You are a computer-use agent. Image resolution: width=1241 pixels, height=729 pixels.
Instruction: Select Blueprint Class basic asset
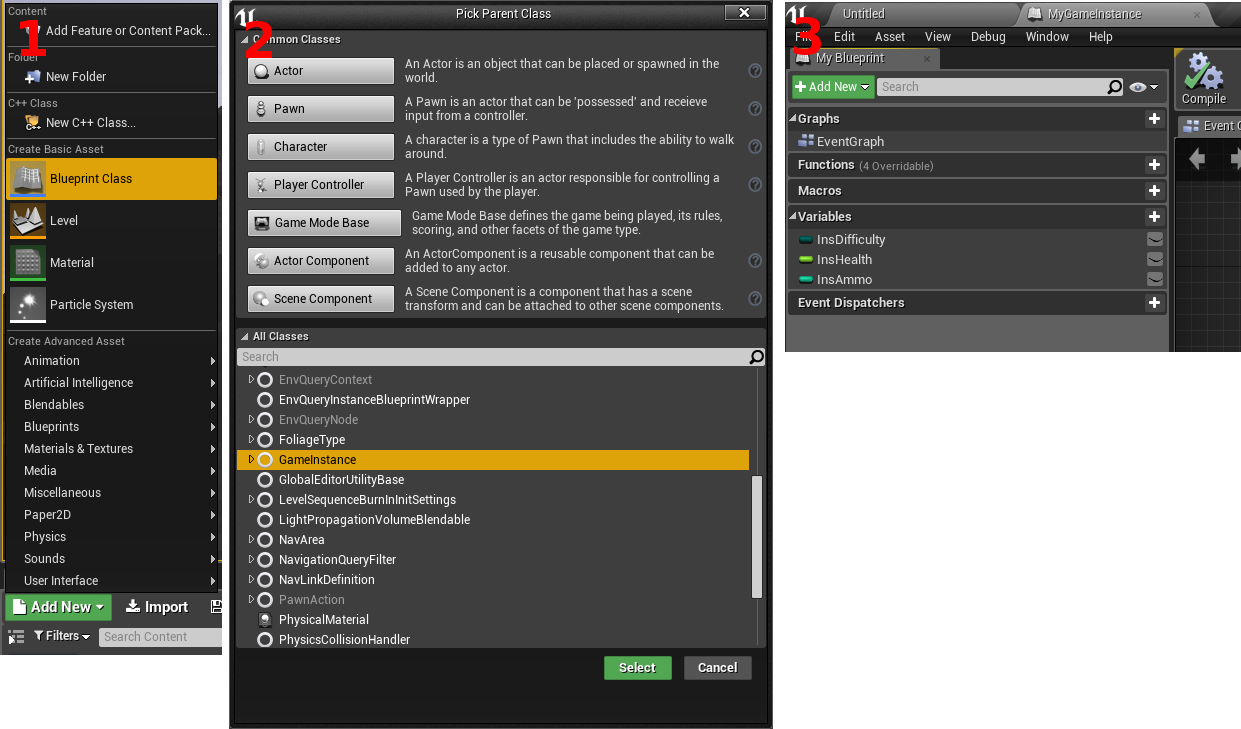point(112,179)
